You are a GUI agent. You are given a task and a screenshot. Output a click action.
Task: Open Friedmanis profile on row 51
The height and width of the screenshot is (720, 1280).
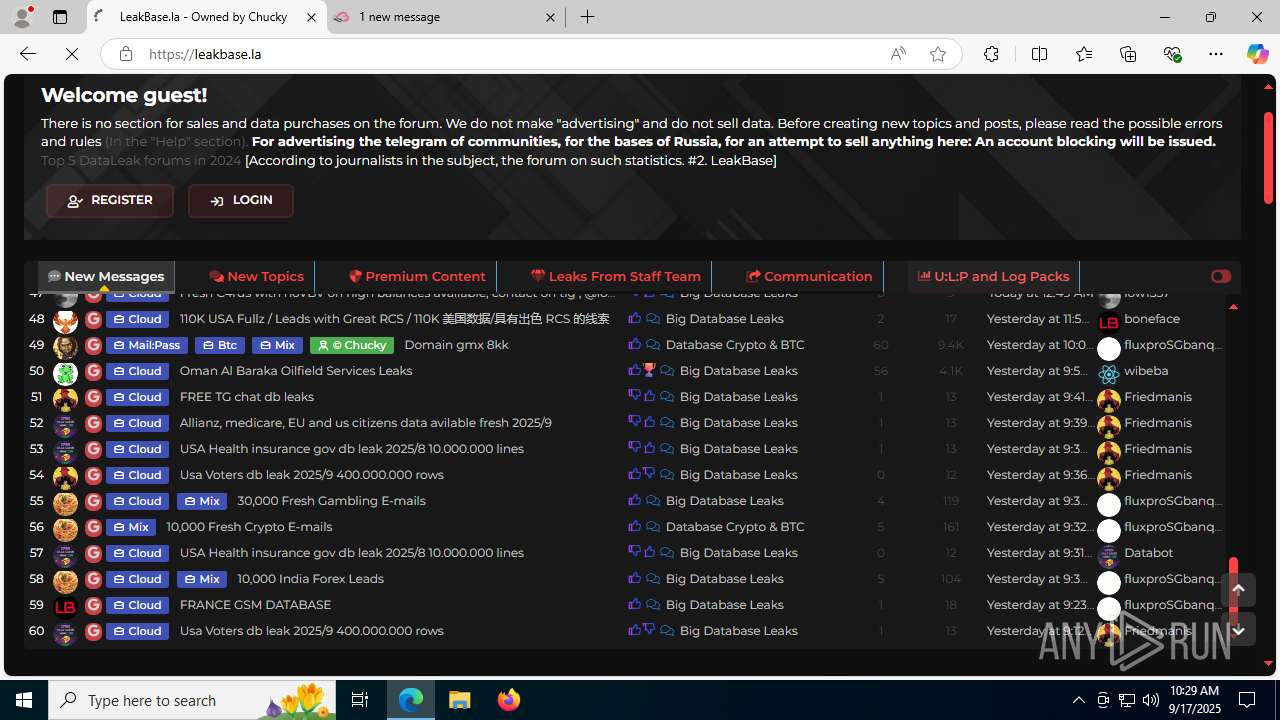[1158, 396]
